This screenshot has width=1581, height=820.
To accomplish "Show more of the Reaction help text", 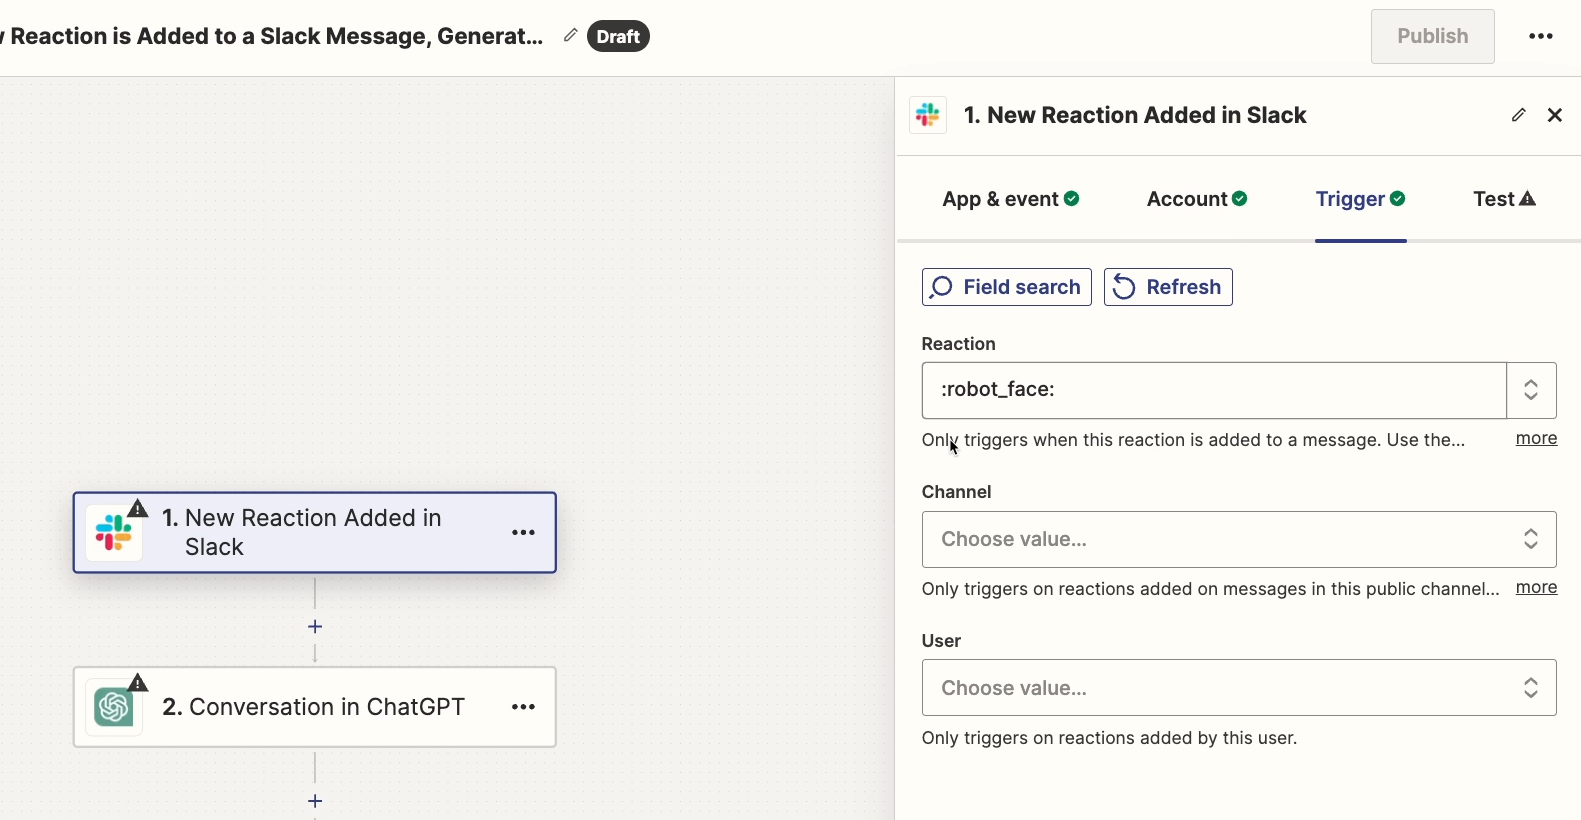I will [x=1536, y=438].
